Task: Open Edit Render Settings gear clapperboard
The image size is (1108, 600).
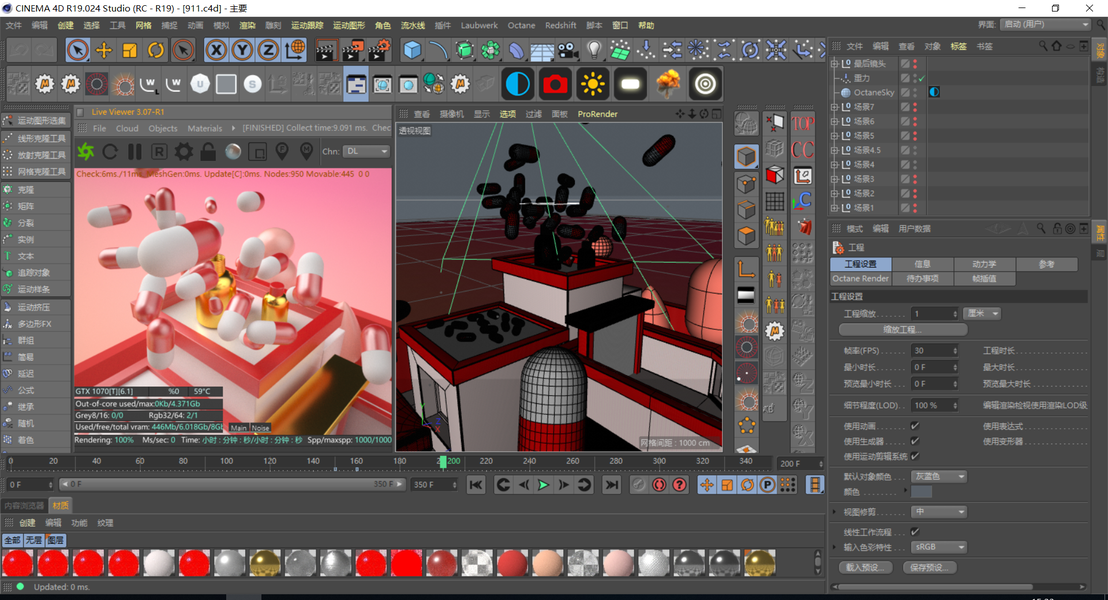Action: tap(379, 50)
